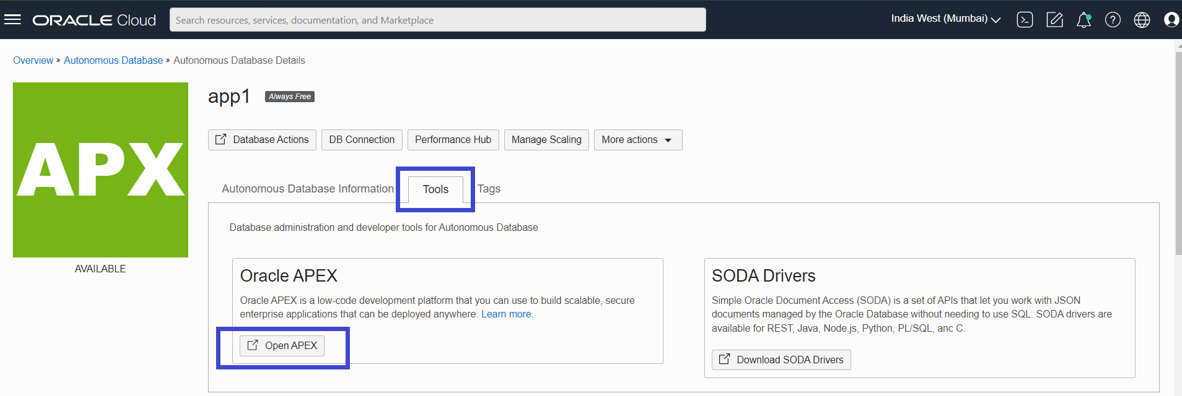This screenshot has width=1182, height=396.
Task: Click the SODA Drivers card heading
Action: coord(764,275)
